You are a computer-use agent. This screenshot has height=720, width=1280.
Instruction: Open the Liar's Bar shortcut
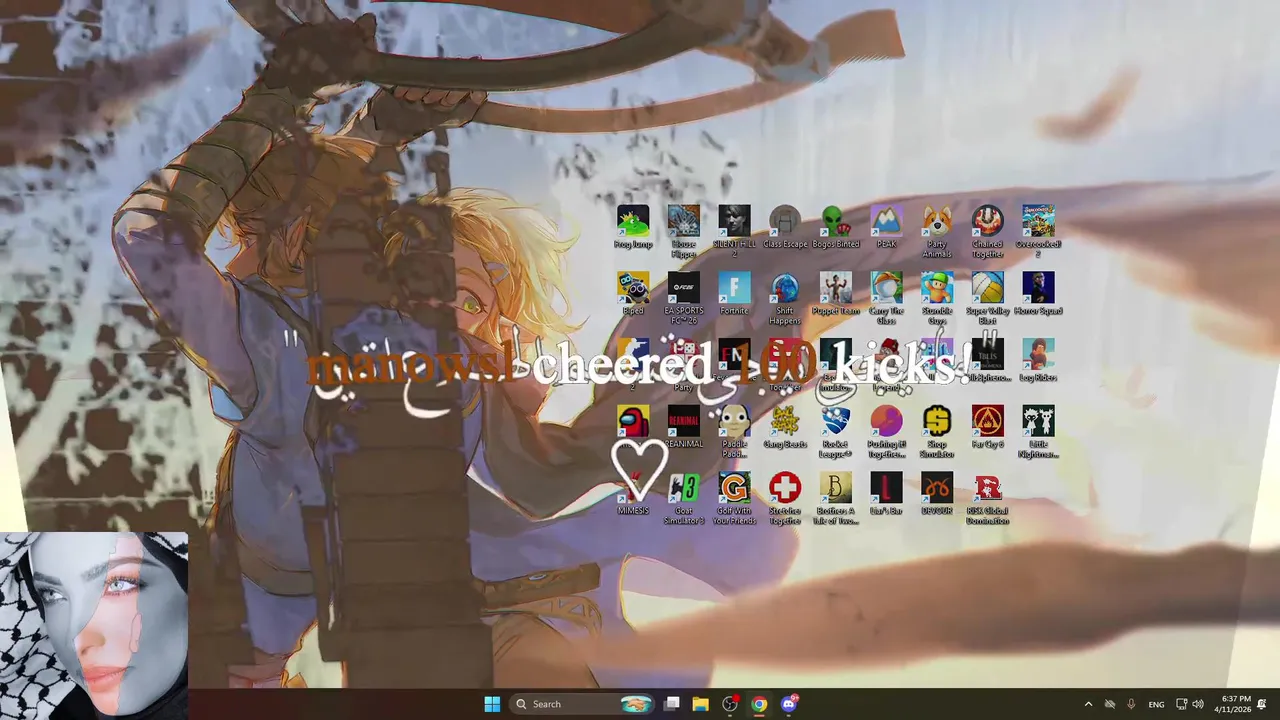click(x=886, y=494)
